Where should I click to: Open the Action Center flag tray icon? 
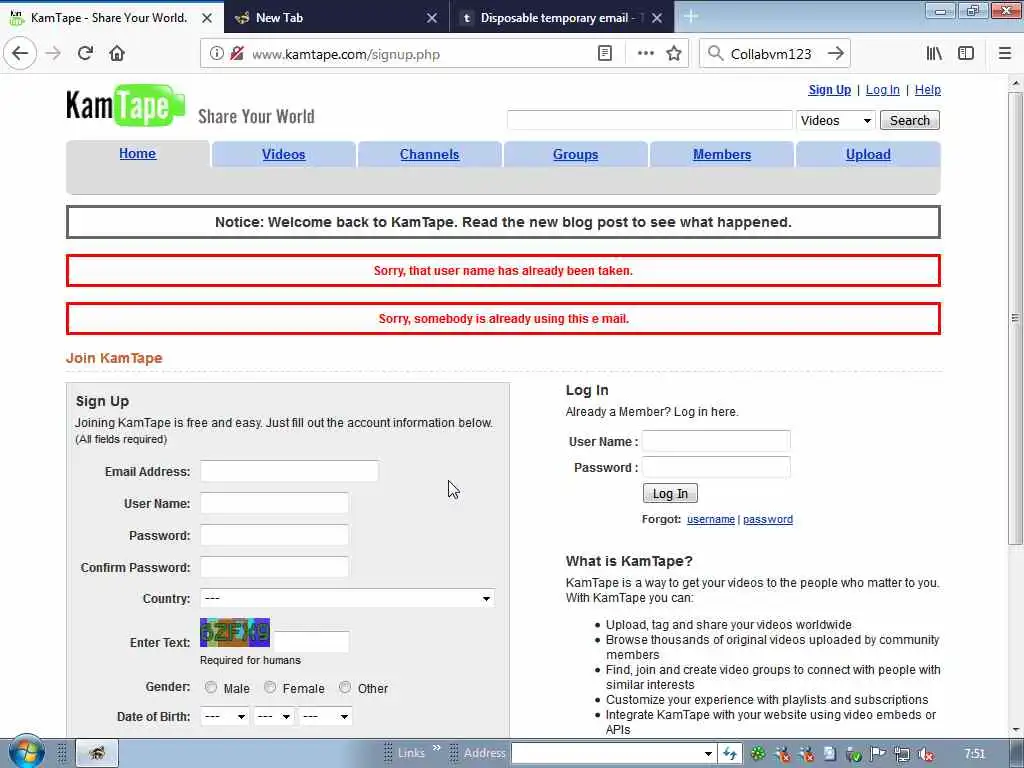coord(878,754)
